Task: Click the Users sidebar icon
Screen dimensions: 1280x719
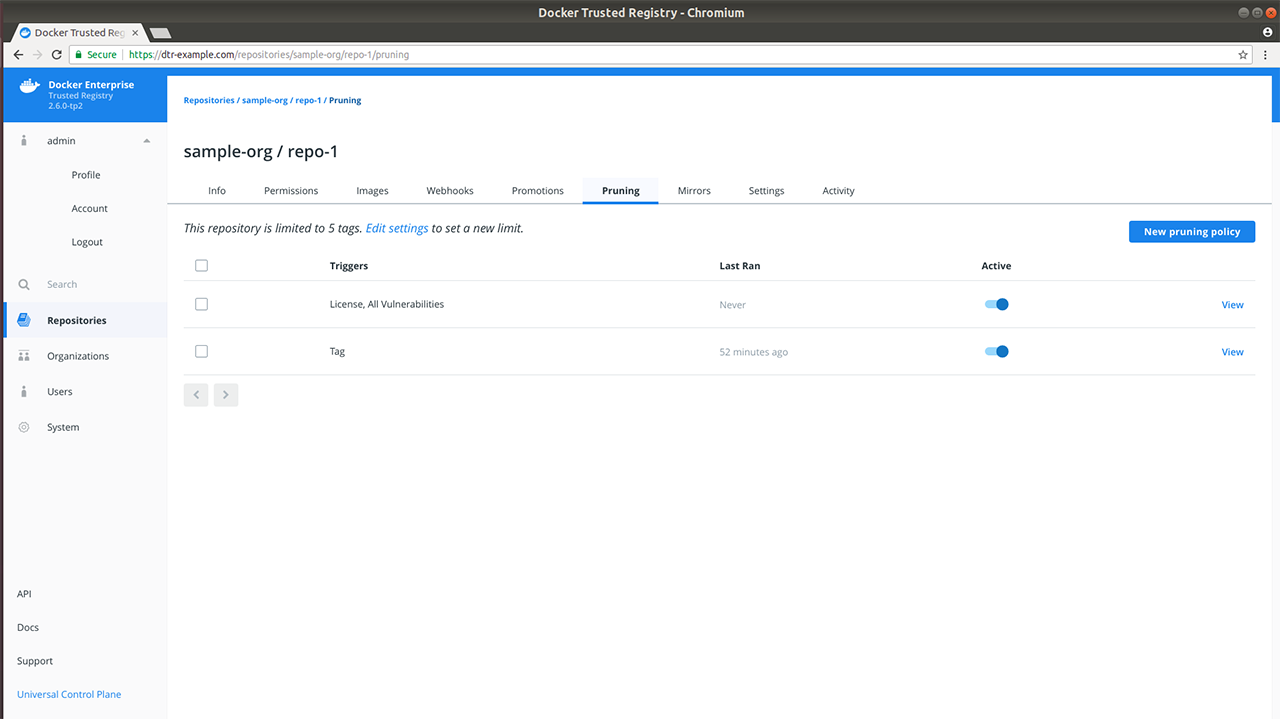Action: 24,392
